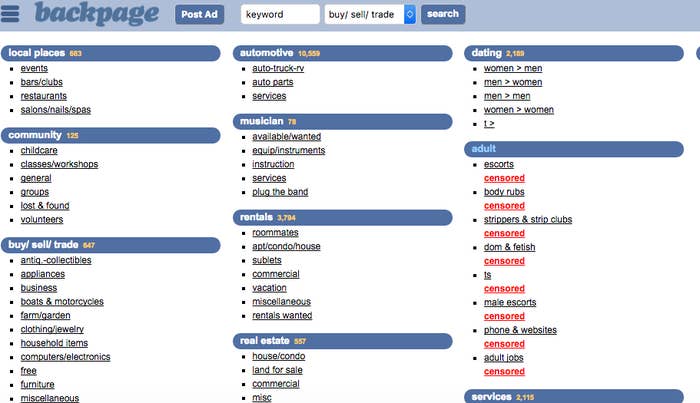Viewport: 700px width, 403px height.
Task: Open the plug the band link
Action: (280, 192)
